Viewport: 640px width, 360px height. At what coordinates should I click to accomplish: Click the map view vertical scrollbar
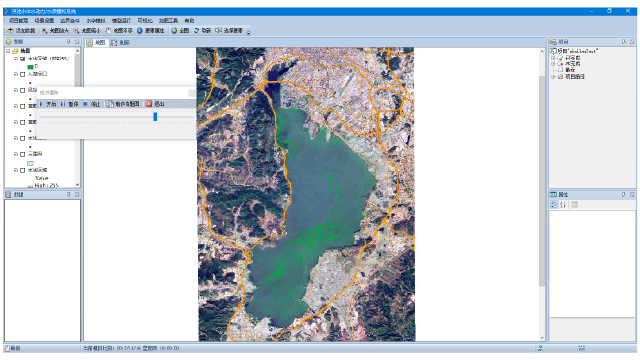click(542, 181)
